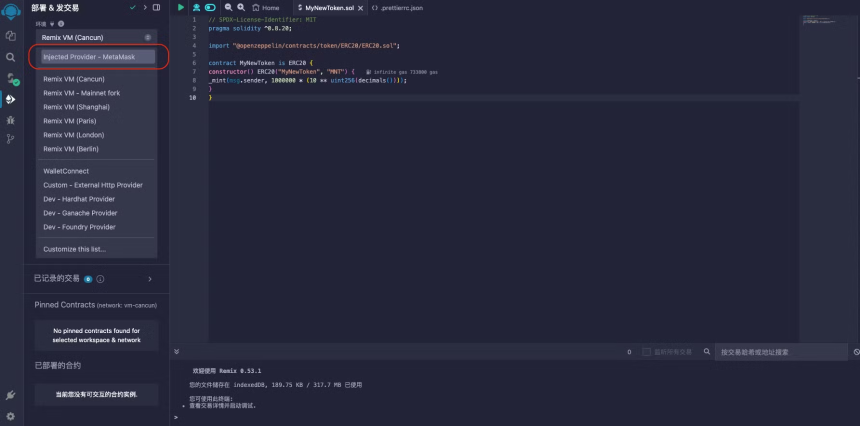This screenshot has height=426, width=860.
Task: Click the RemixAI assistant robot icon
Action: [x=196, y=8]
